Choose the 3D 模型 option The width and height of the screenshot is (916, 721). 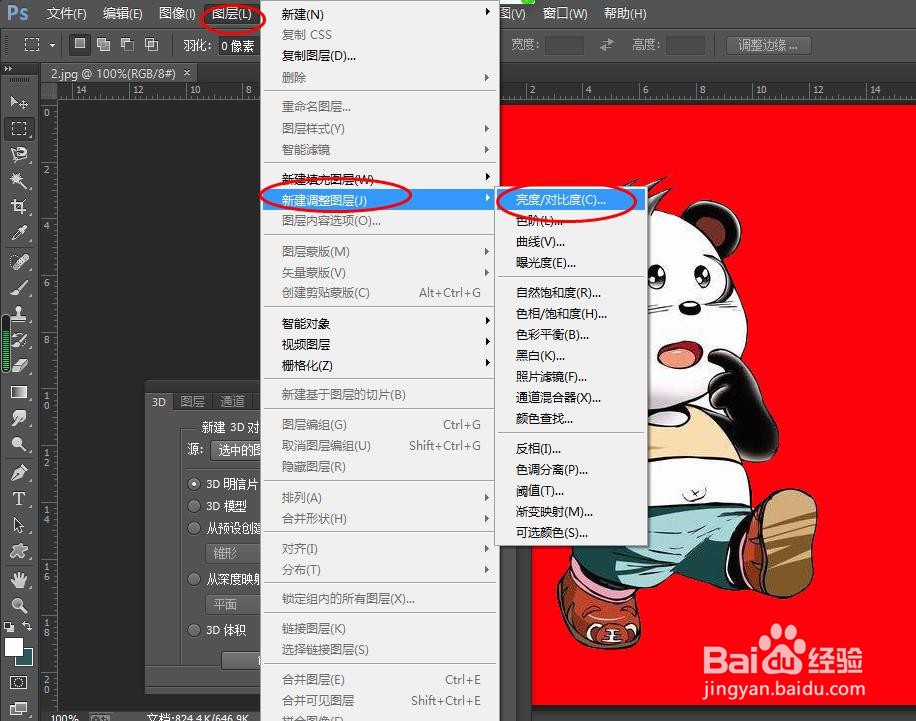[192, 505]
